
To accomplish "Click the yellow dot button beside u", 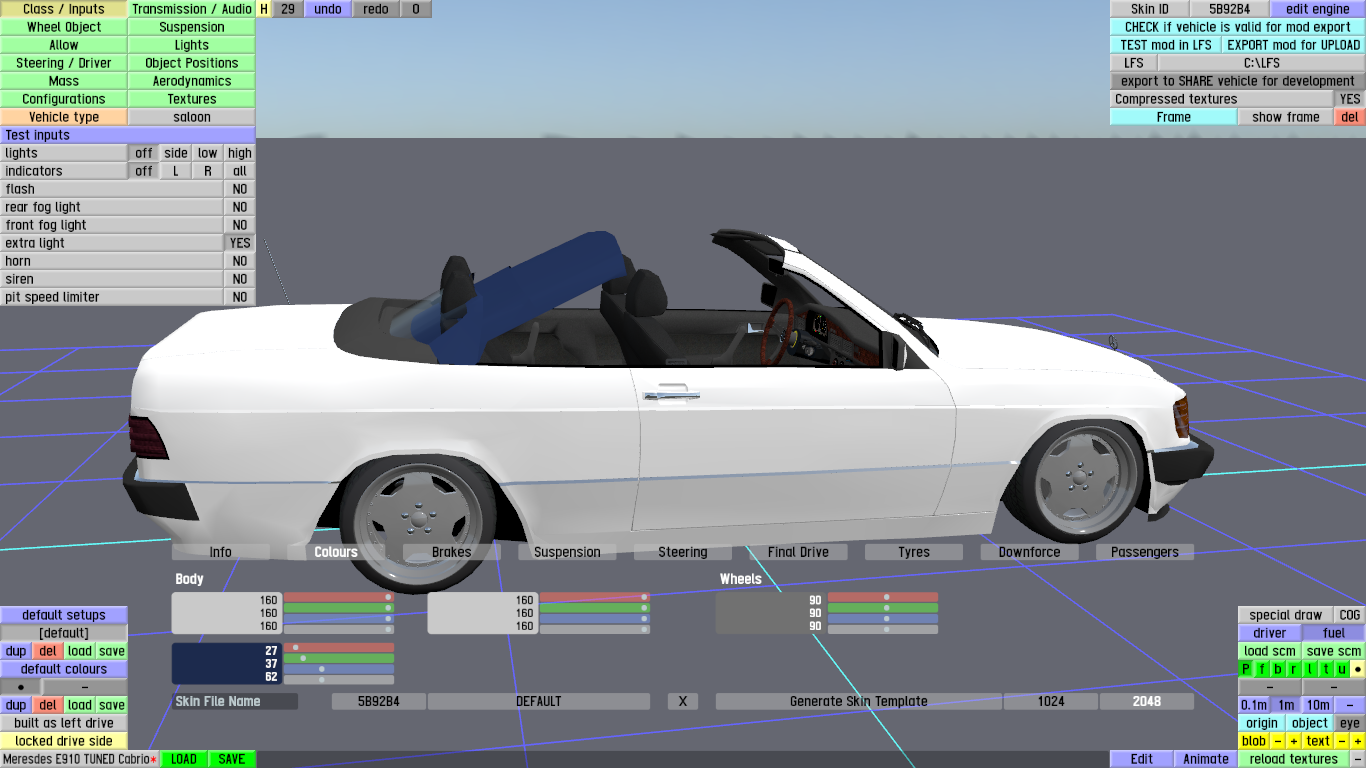I will [x=1358, y=669].
